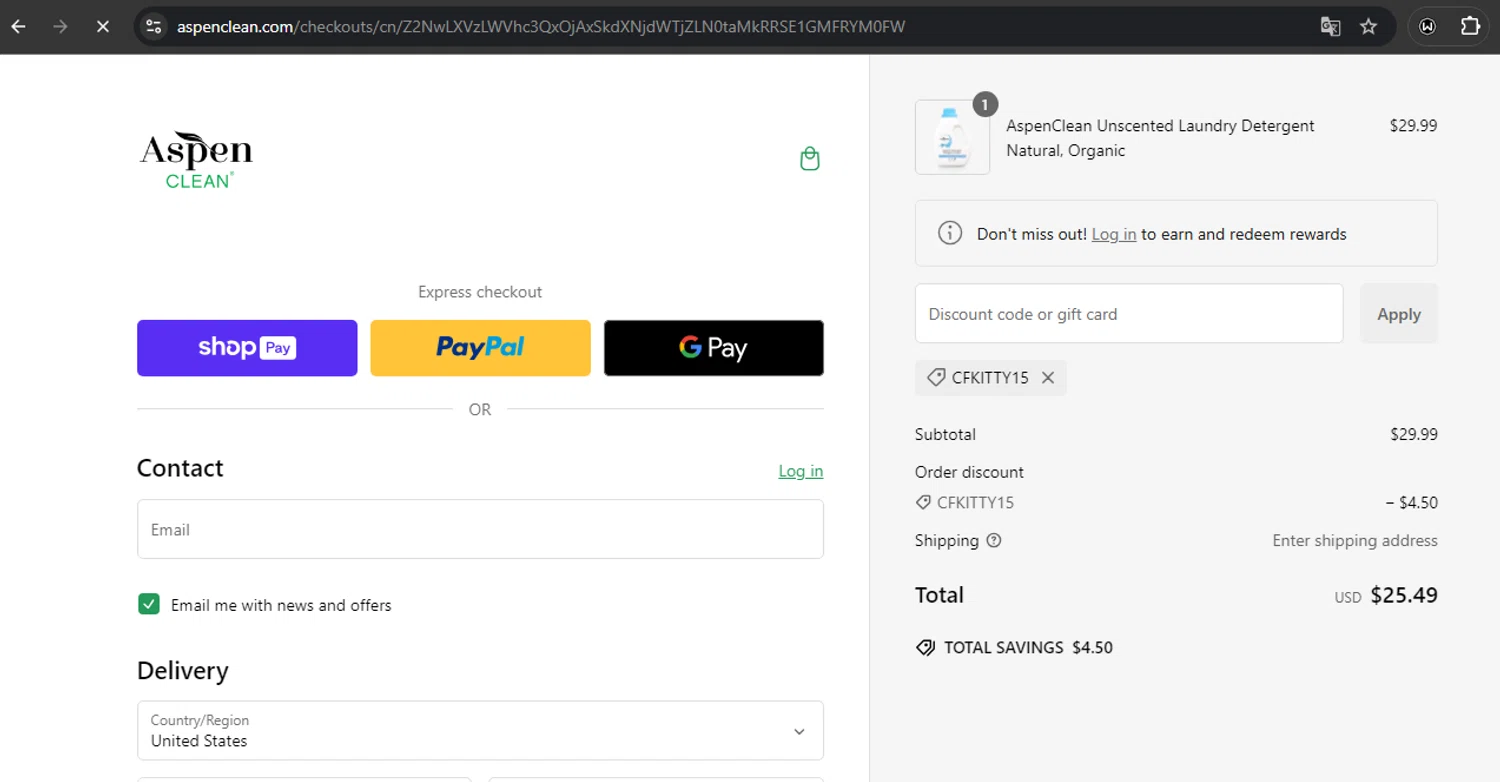Go back with the browser back arrow

pyautogui.click(x=19, y=27)
